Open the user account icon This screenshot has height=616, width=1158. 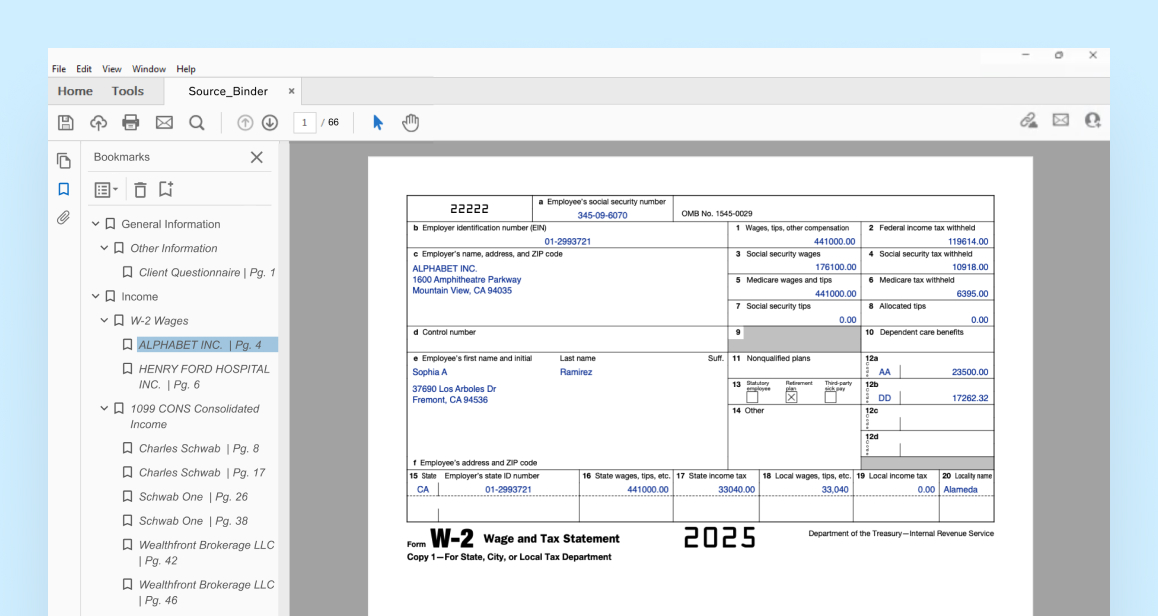tap(1092, 120)
